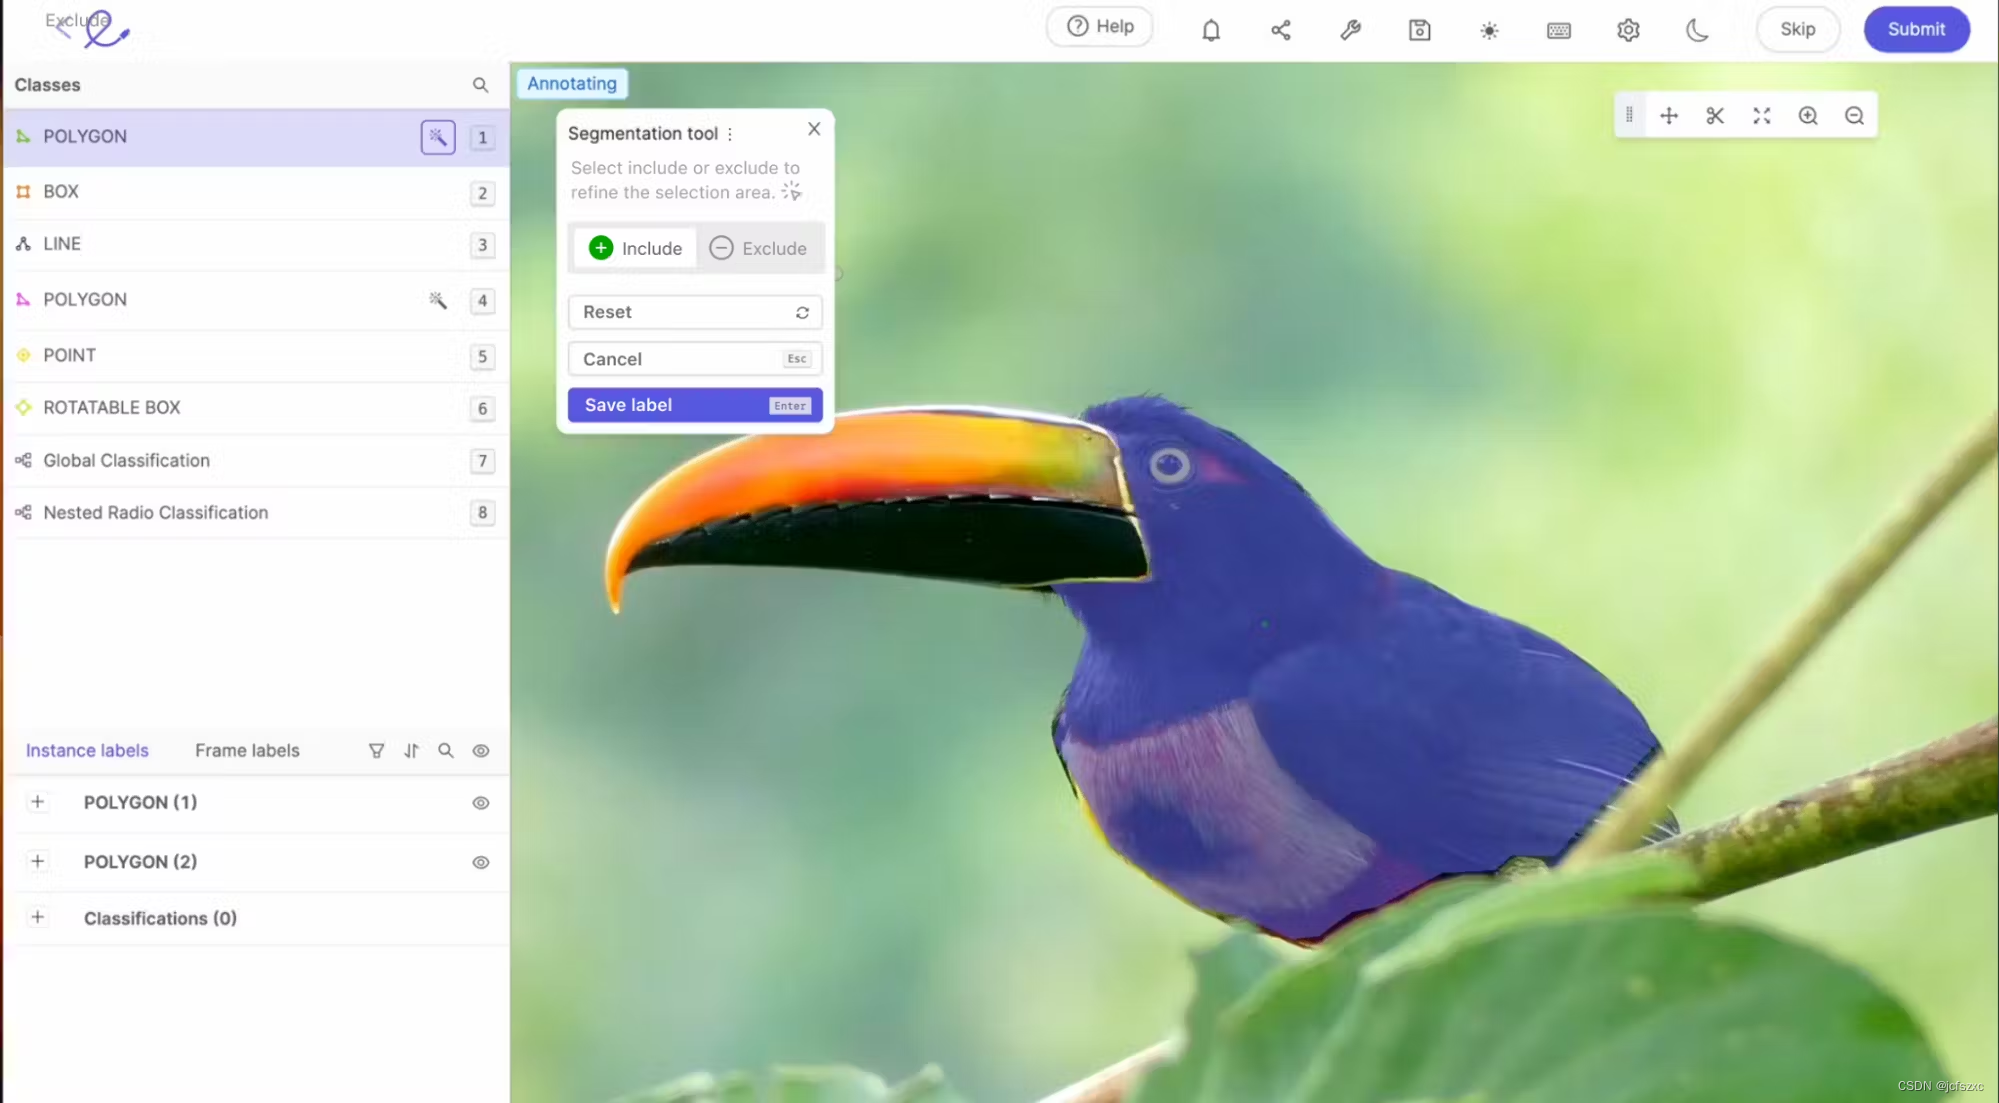Click the zoom in magnifier icon
1999x1103 pixels.
tap(1807, 116)
